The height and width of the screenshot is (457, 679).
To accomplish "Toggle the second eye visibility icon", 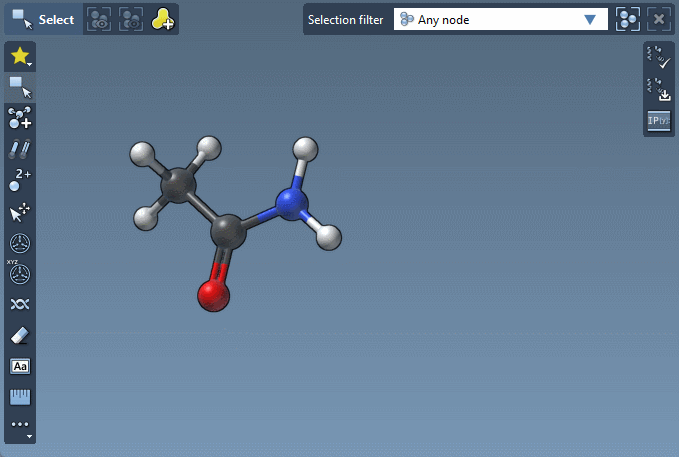I will (130, 19).
